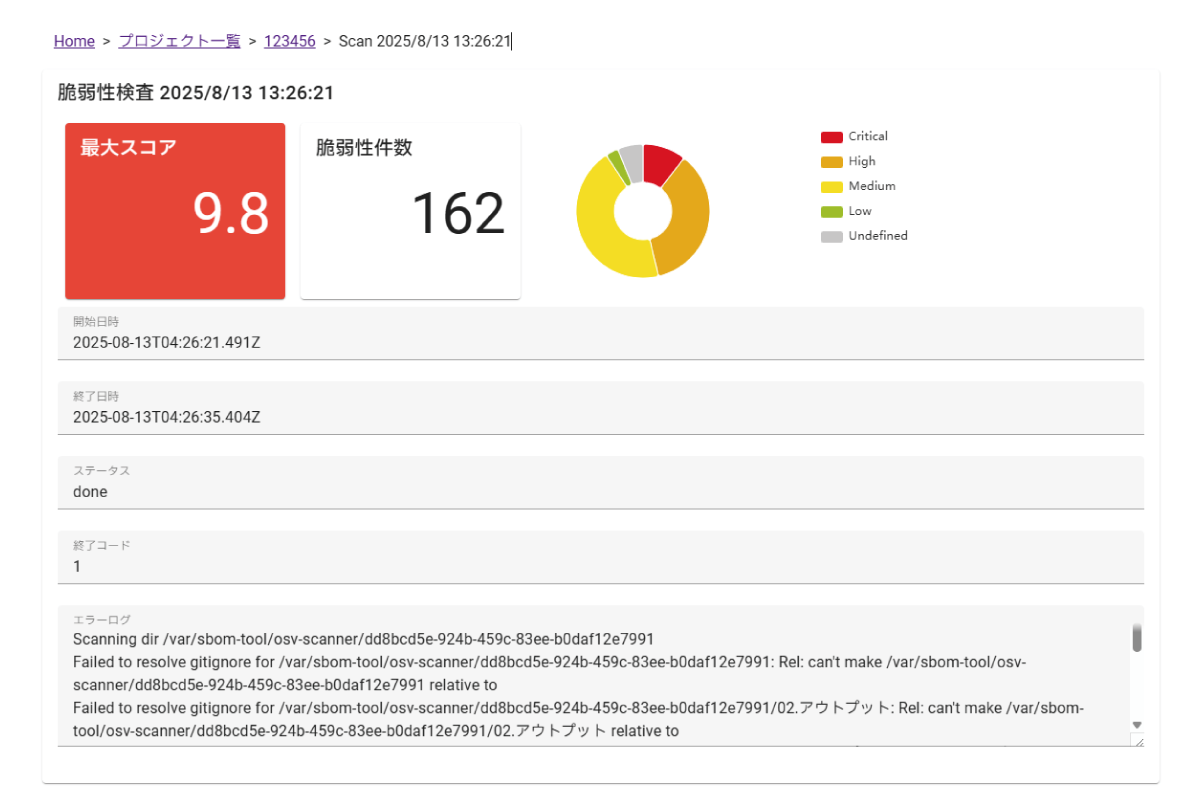1200x800 pixels.
Task: Click the 脆弱性件数 162 card
Action: [x=410, y=211]
